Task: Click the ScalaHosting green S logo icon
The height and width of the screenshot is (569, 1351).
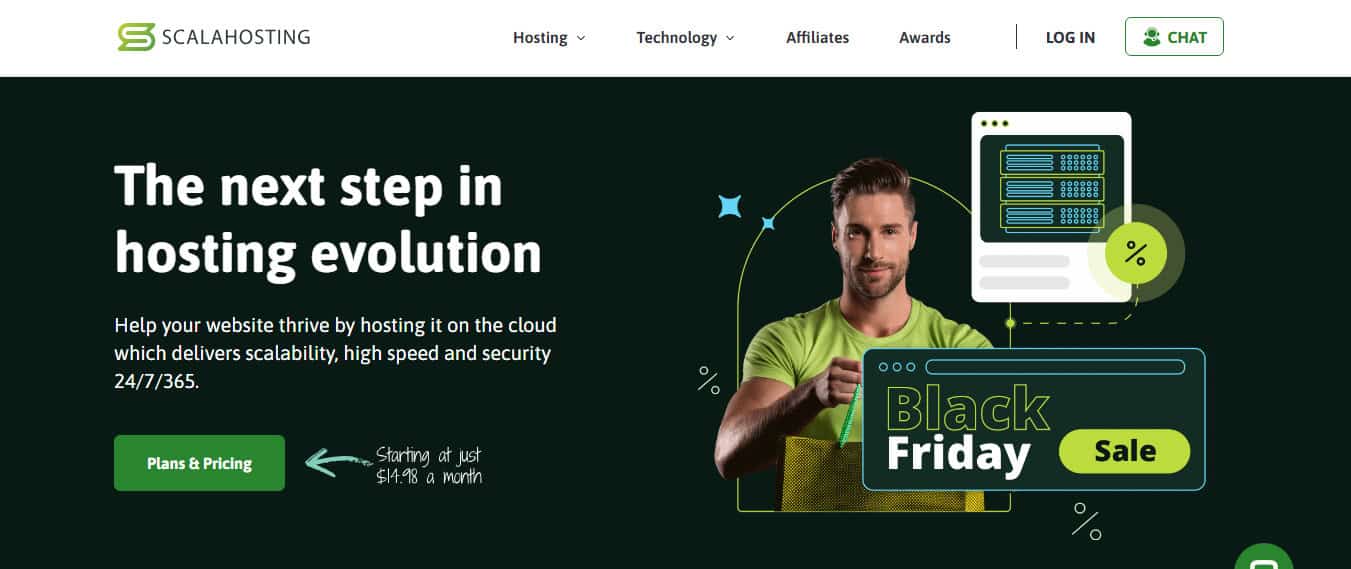Action: (x=136, y=37)
